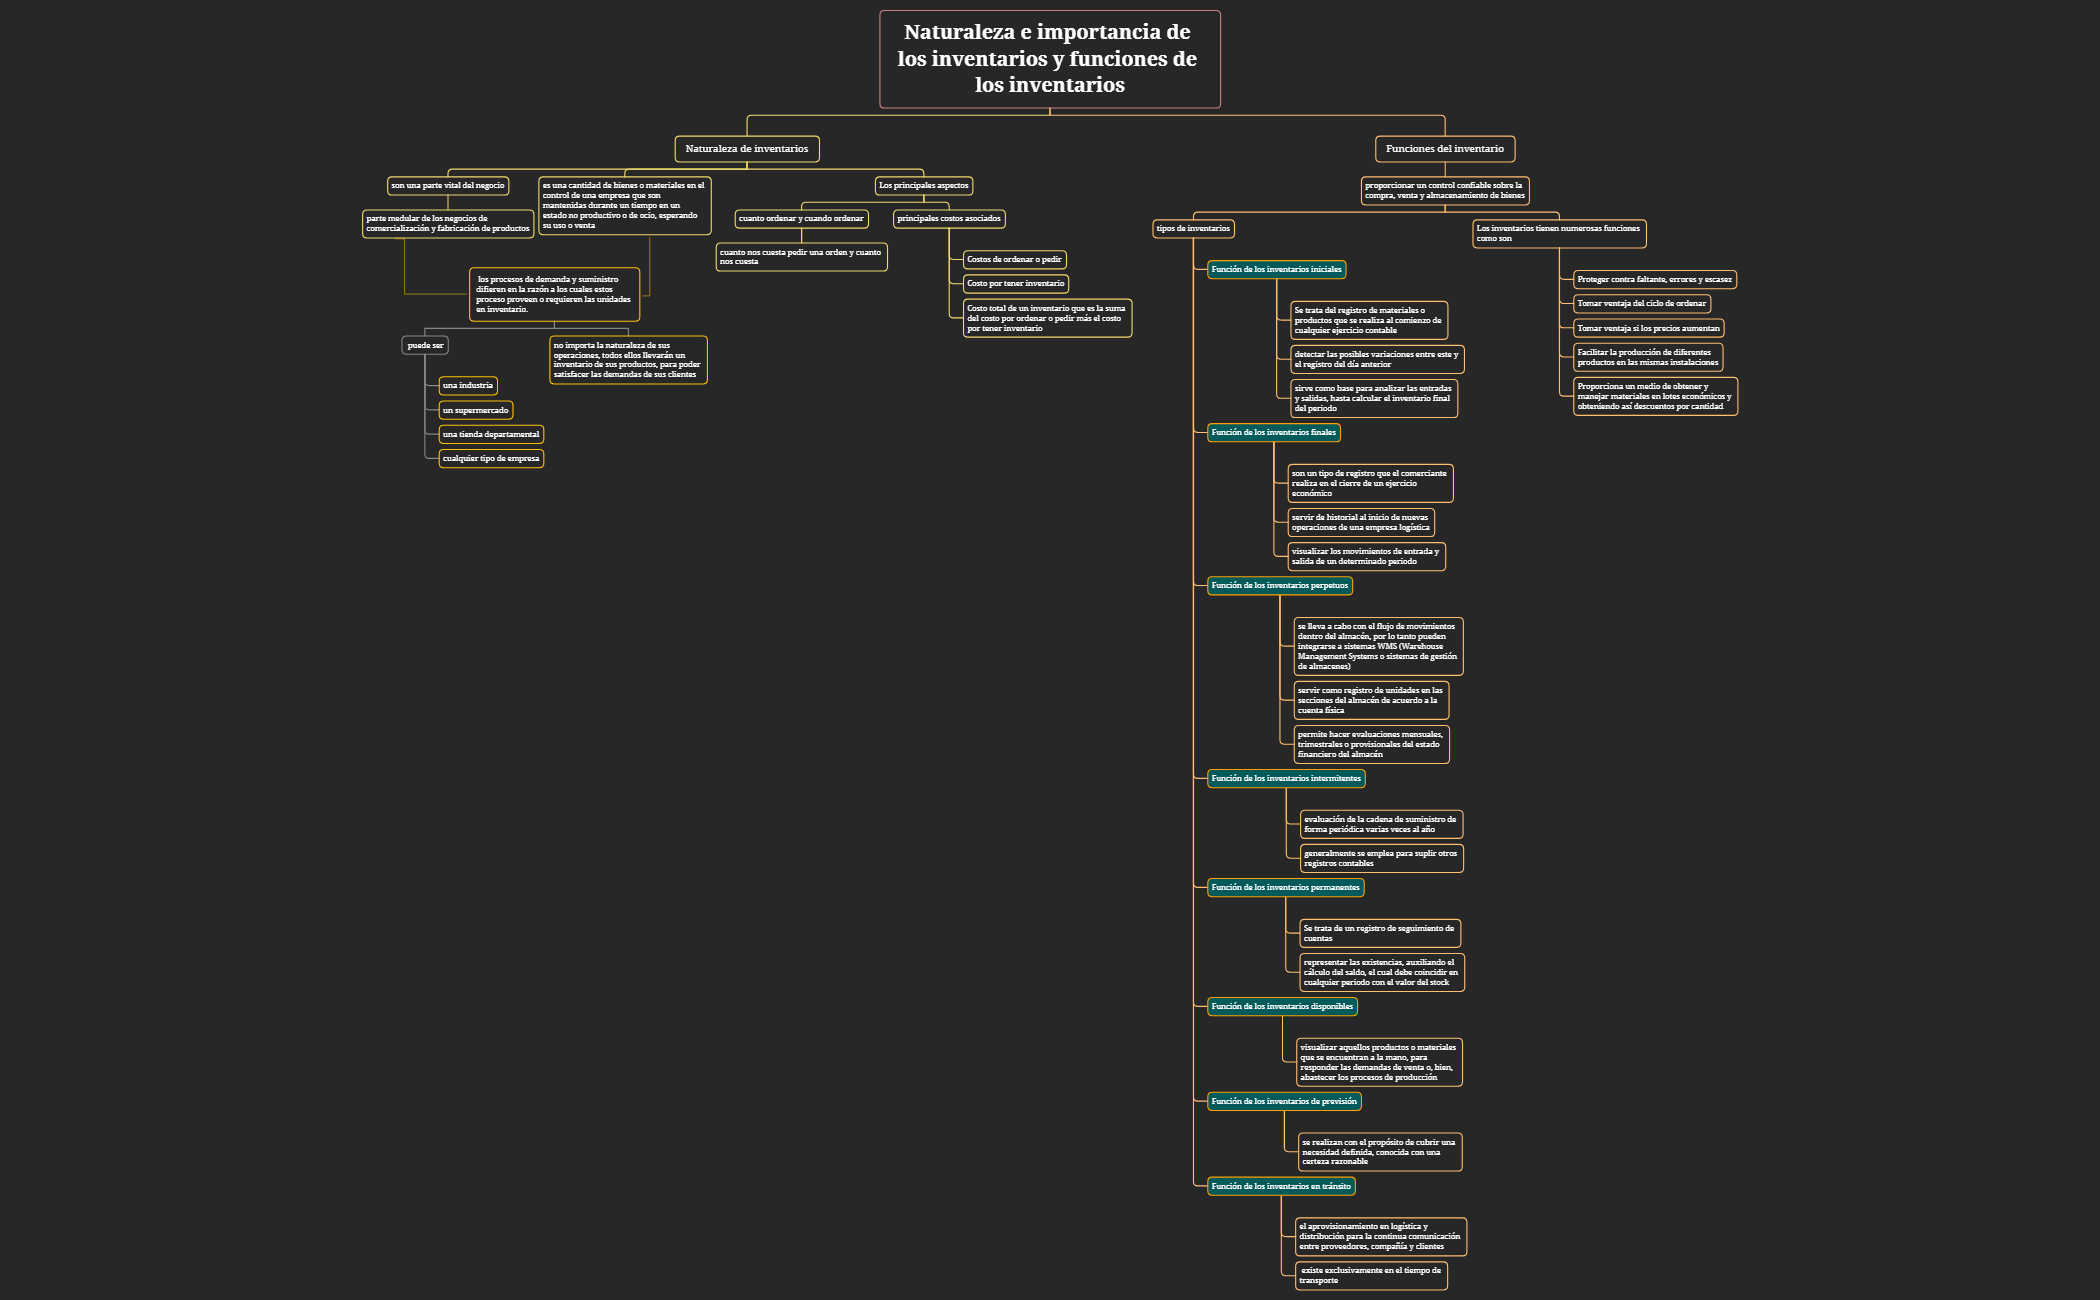Select the 'Costos de ordenar o pedir' node
The width and height of the screenshot is (2100, 1300).
(x=1014, y=260)
